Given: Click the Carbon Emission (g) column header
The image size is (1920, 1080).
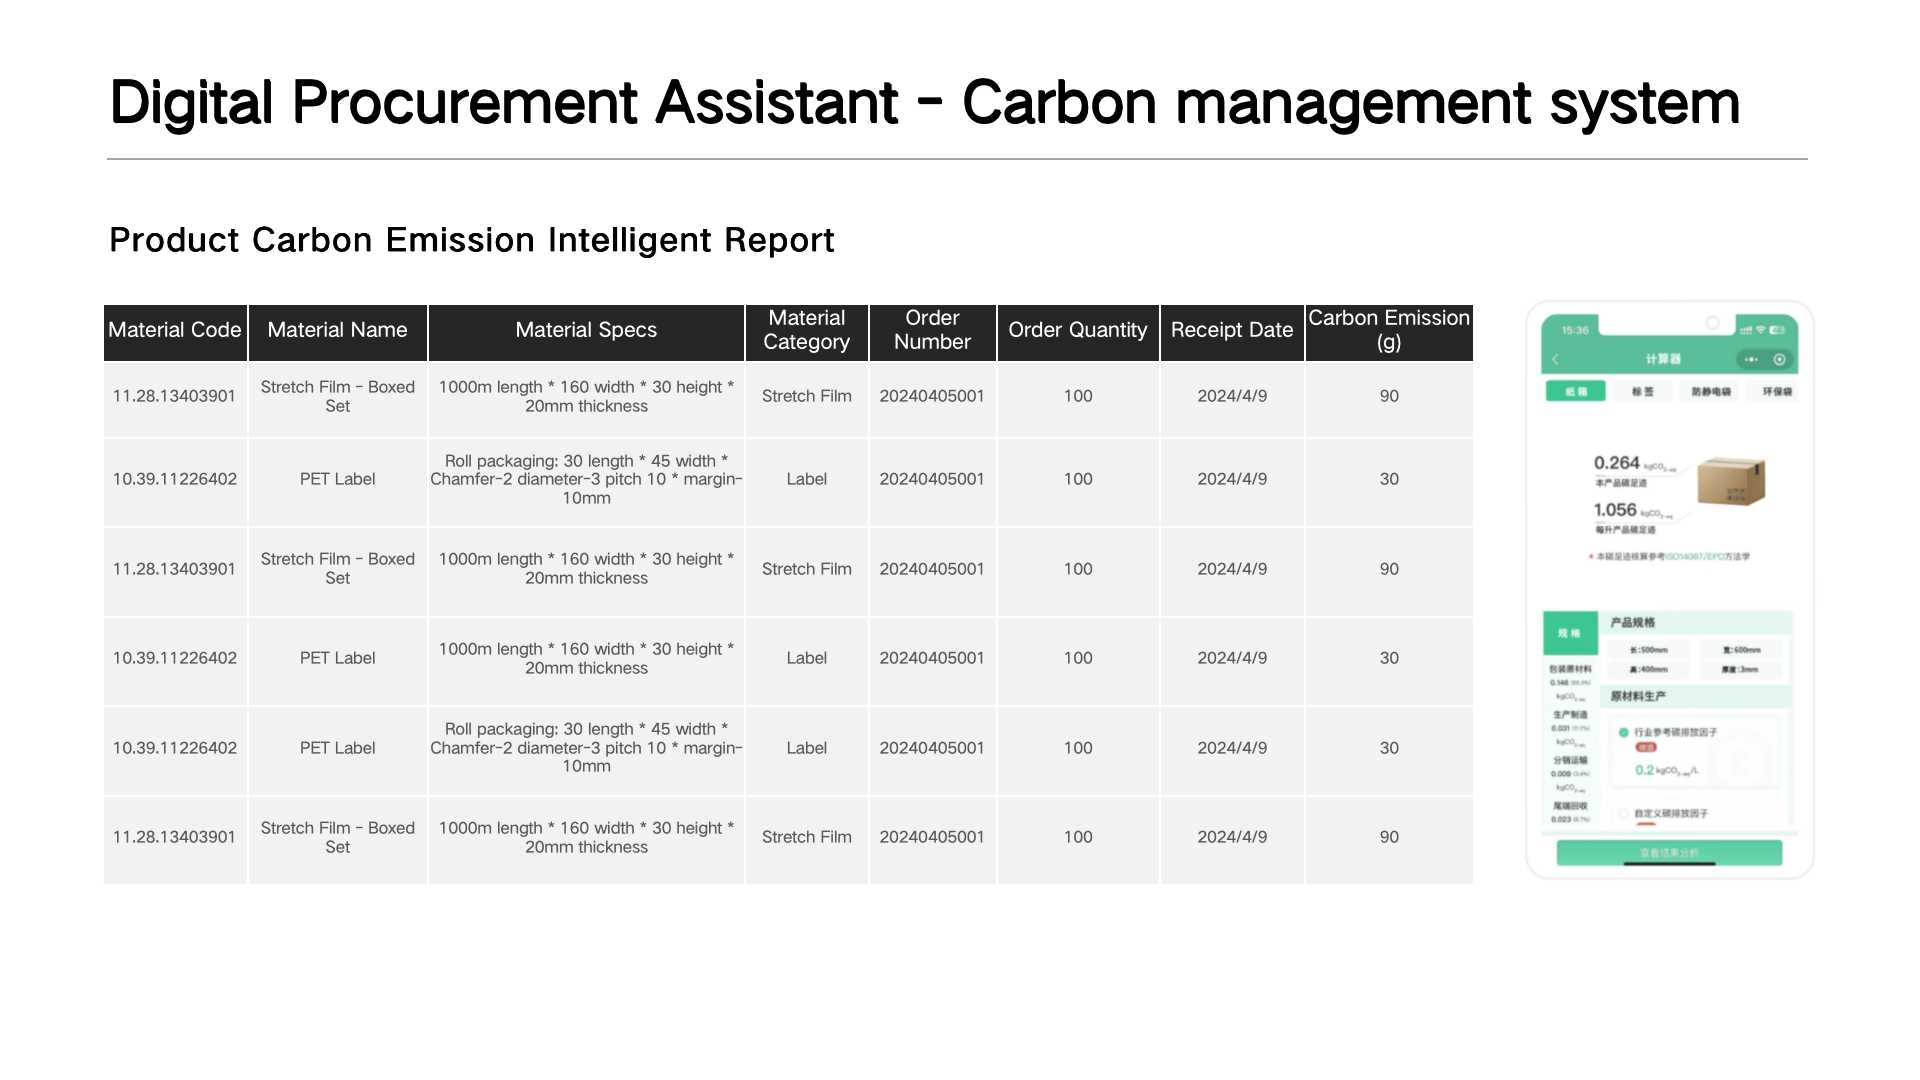Looking at the screenshot, I should pos(1389,331).
